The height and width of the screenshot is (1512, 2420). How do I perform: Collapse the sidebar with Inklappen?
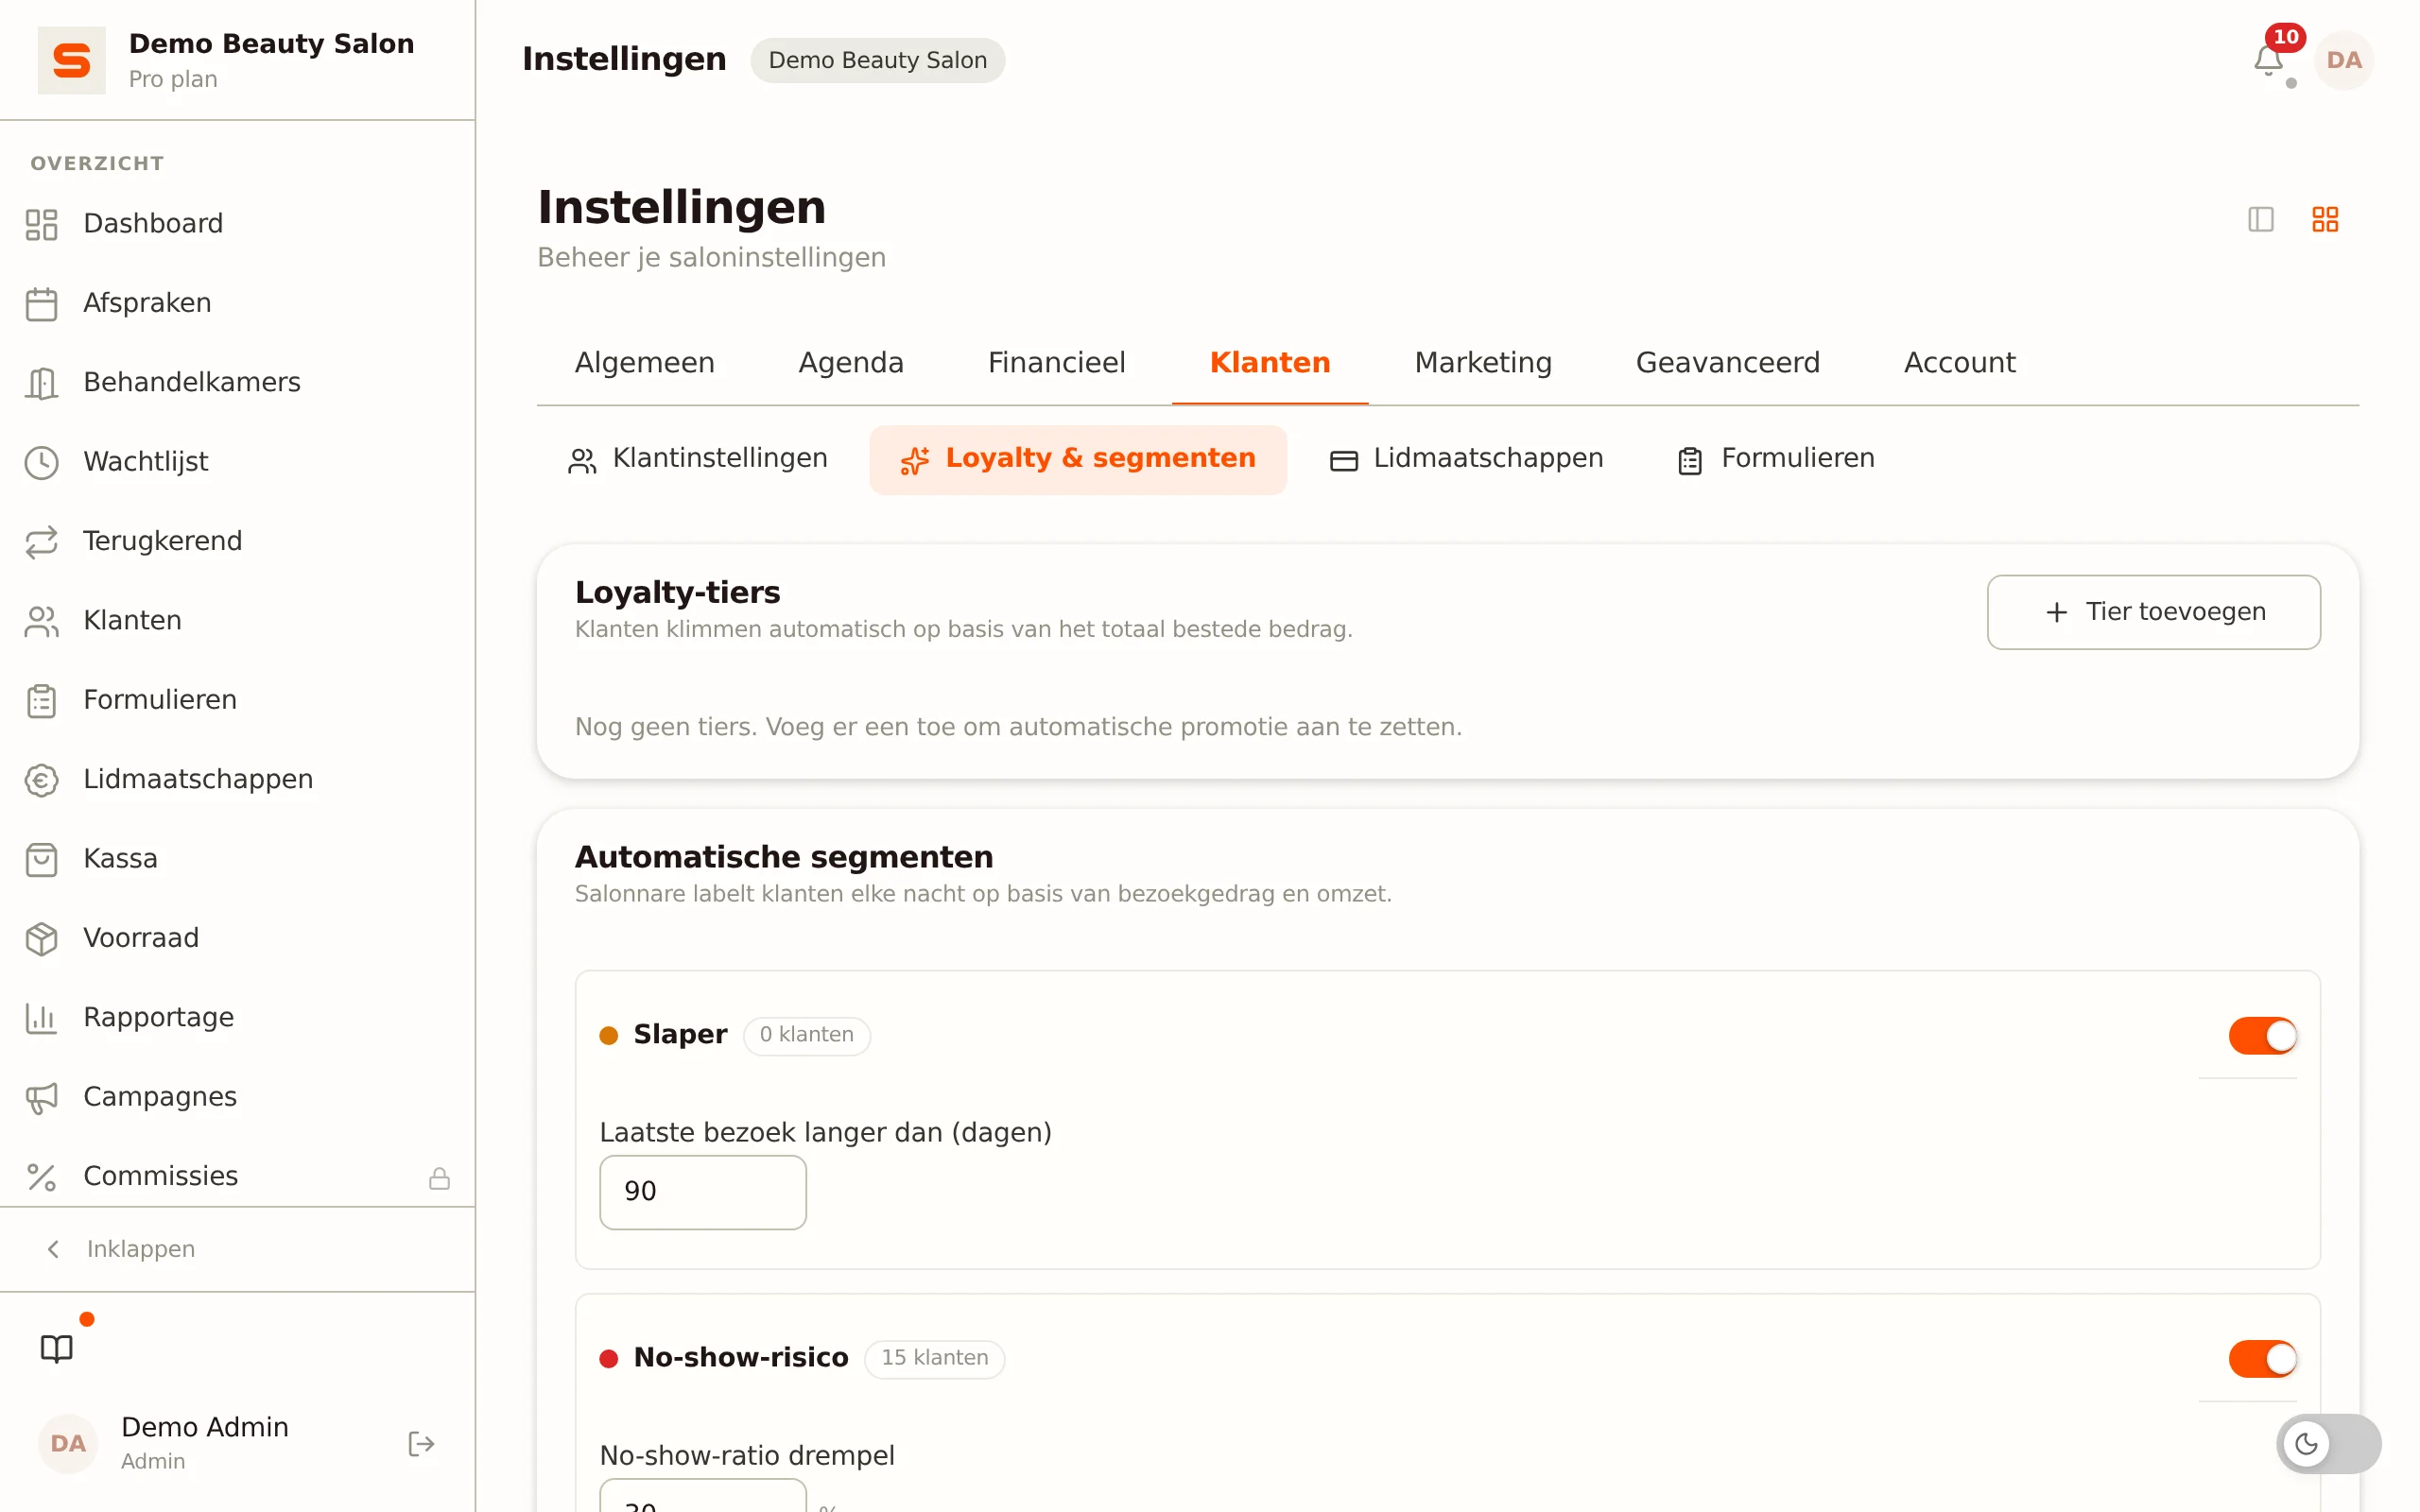click(x=120, y=1248)
